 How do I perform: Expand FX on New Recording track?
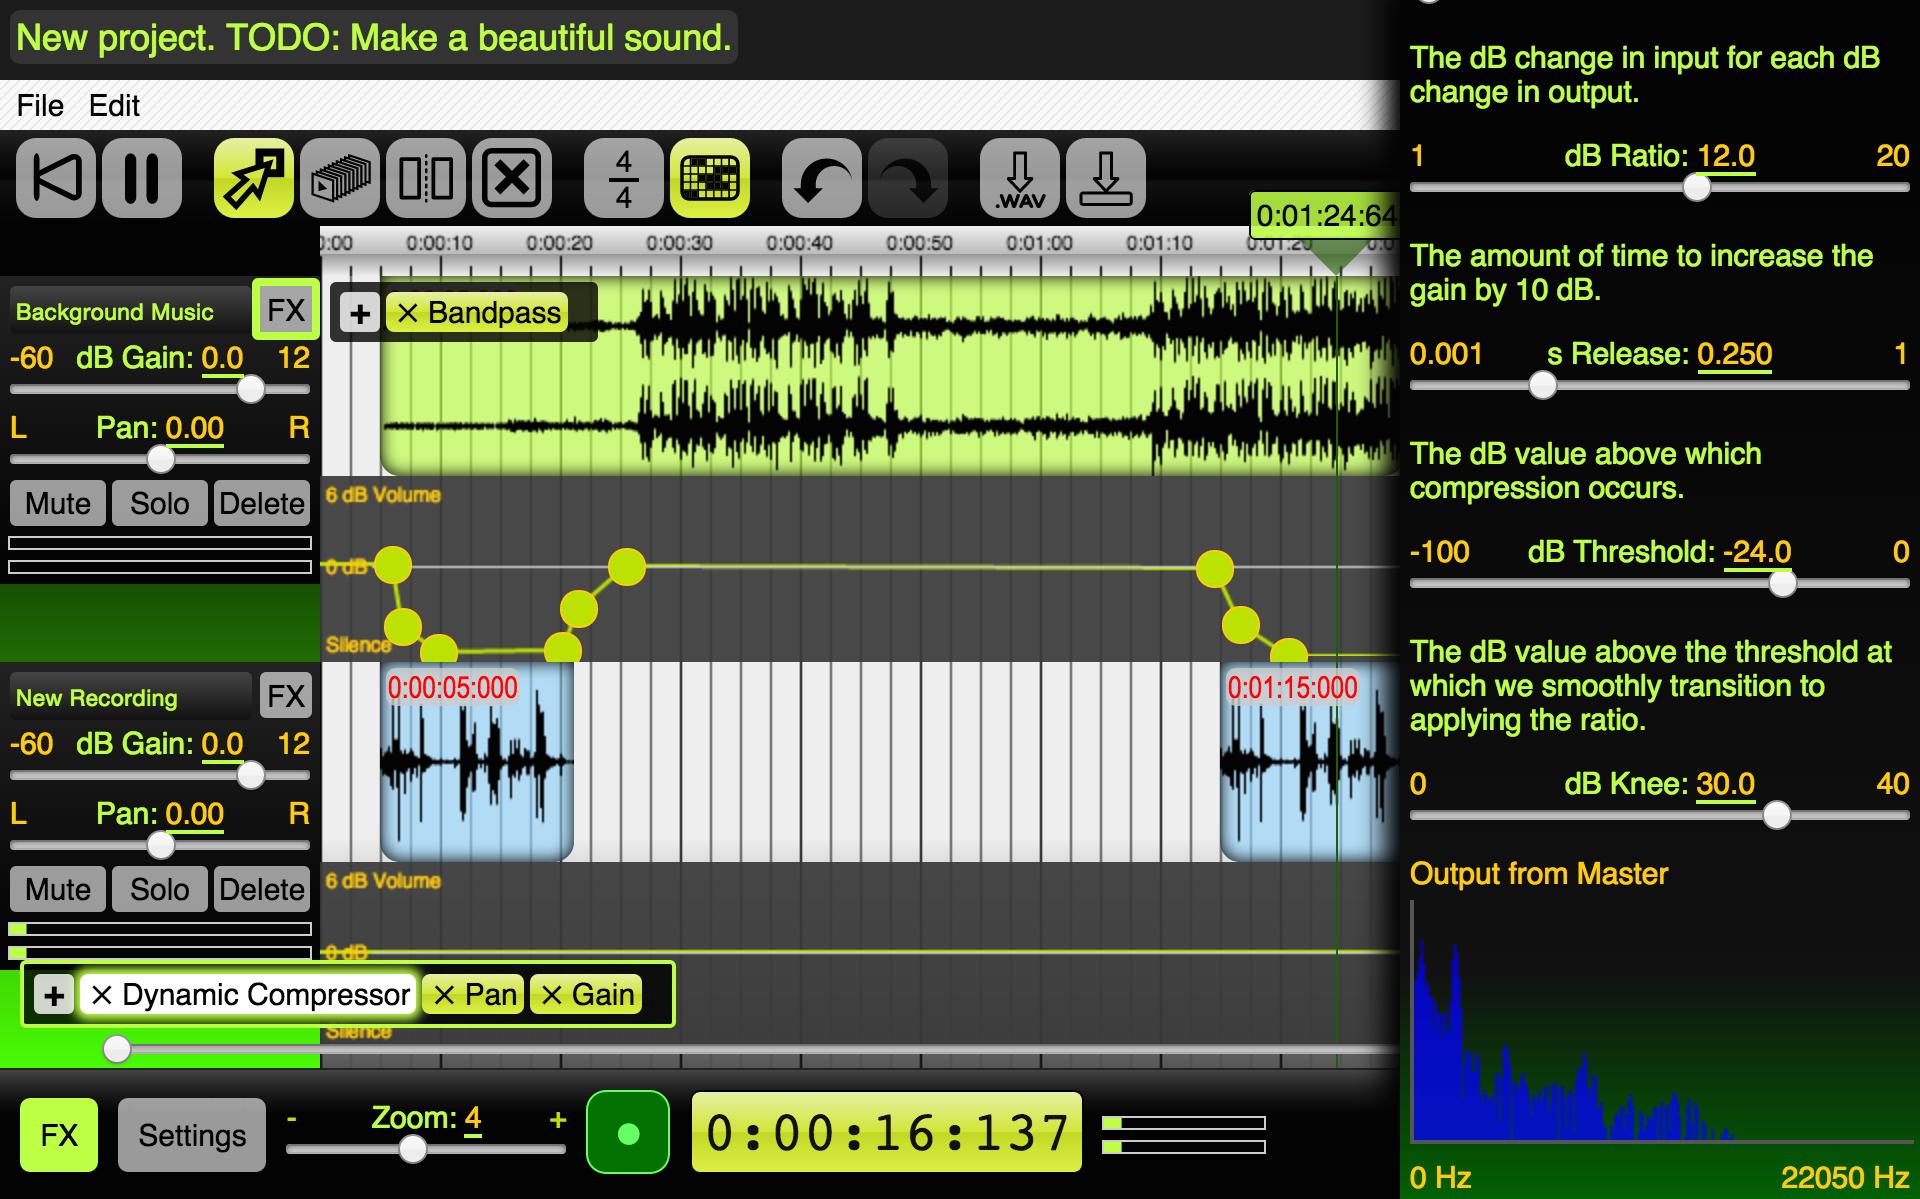click(286, 695)
